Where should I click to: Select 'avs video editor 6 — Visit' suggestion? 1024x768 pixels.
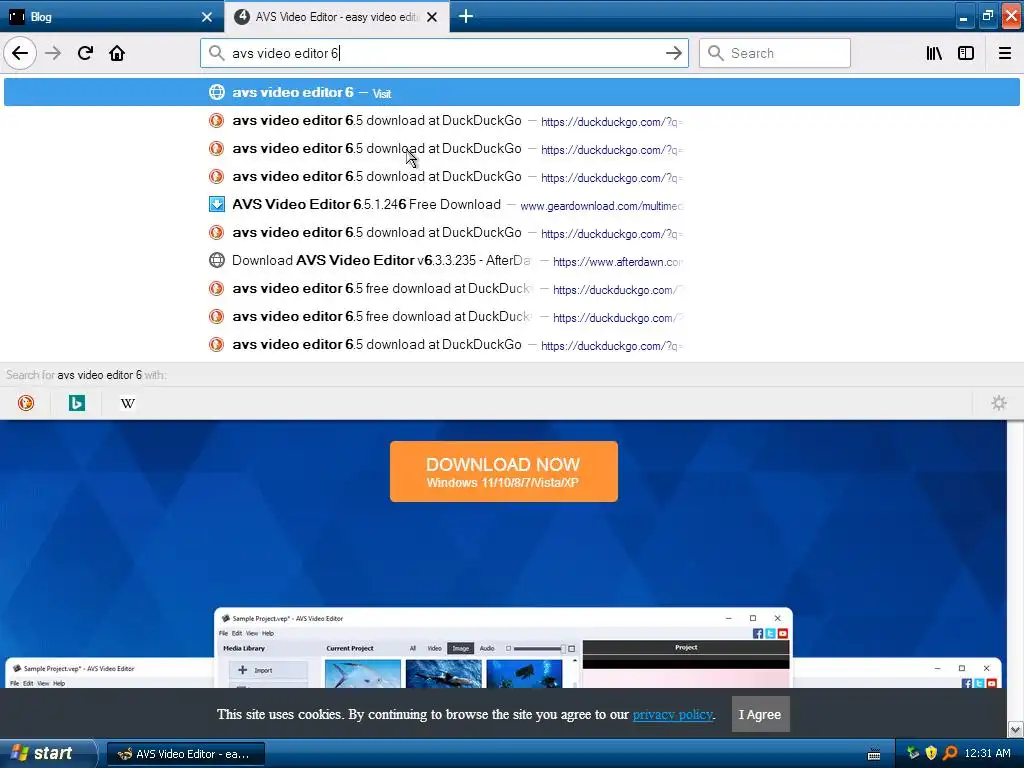511,92
